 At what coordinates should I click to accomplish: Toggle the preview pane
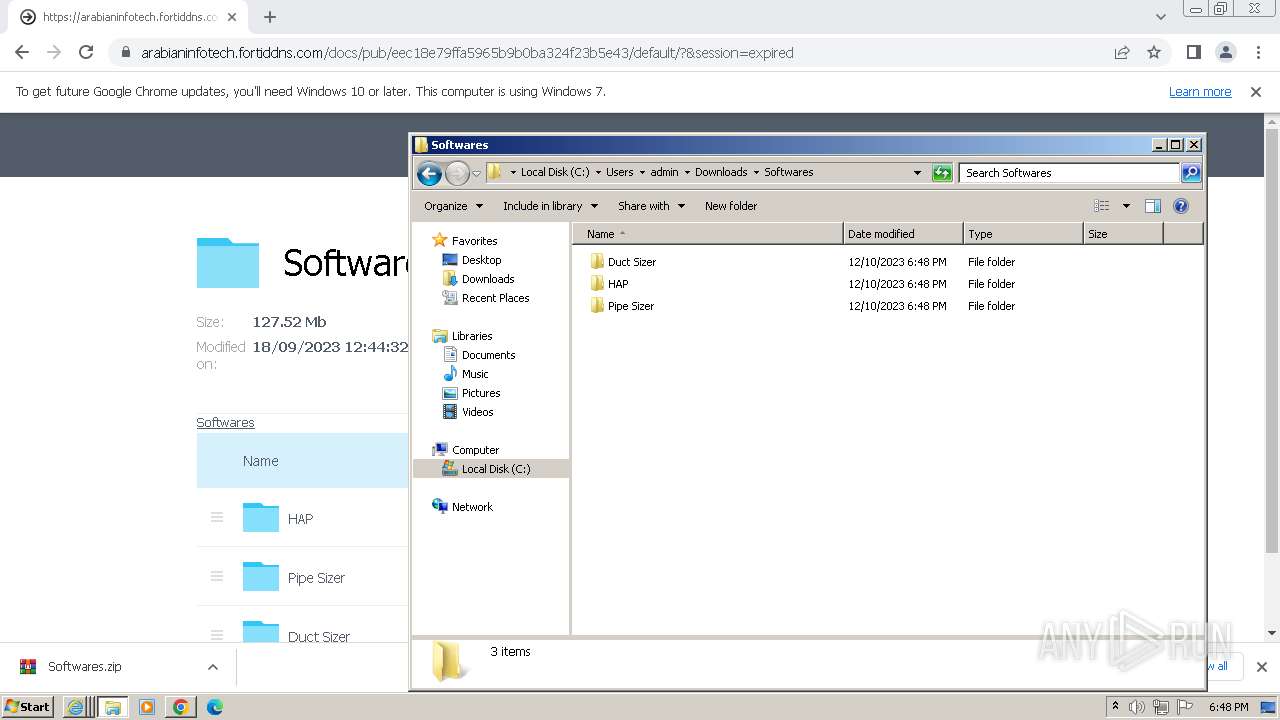click(x=1152, y=206)
